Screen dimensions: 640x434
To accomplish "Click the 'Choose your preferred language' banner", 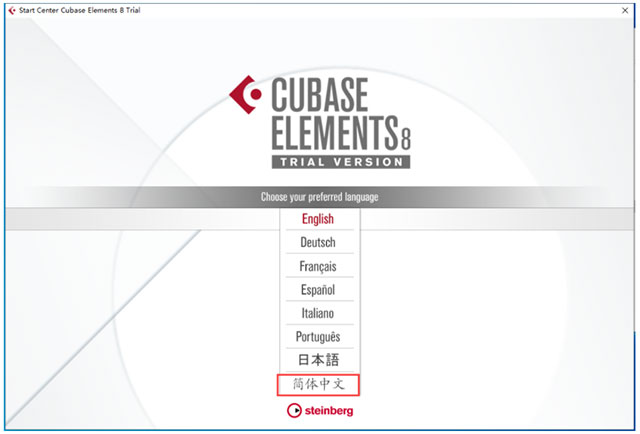I will (x=320, y=197).
